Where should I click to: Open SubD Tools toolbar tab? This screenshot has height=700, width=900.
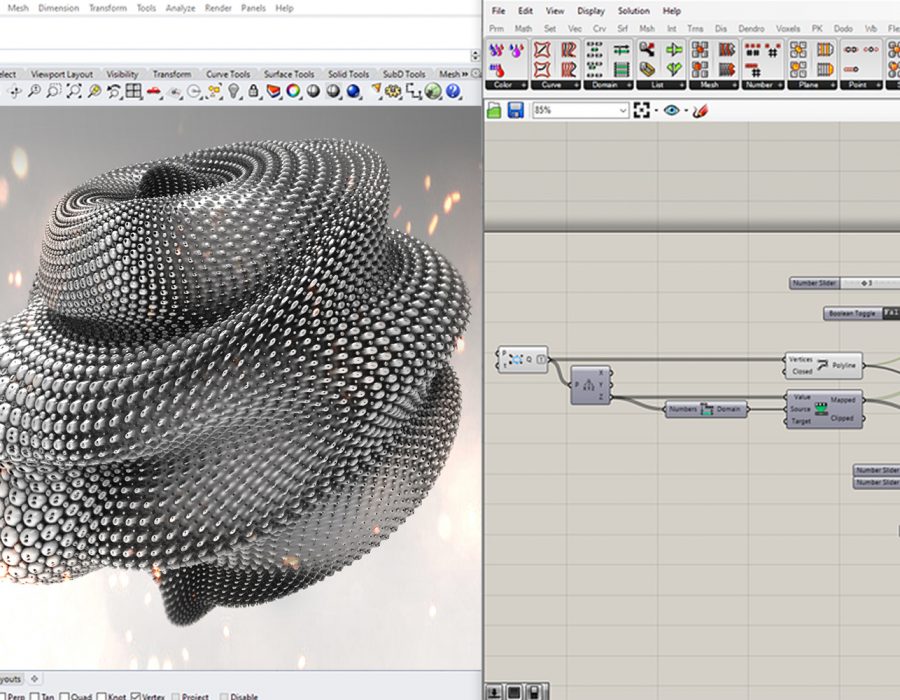(x=404, y=74)
